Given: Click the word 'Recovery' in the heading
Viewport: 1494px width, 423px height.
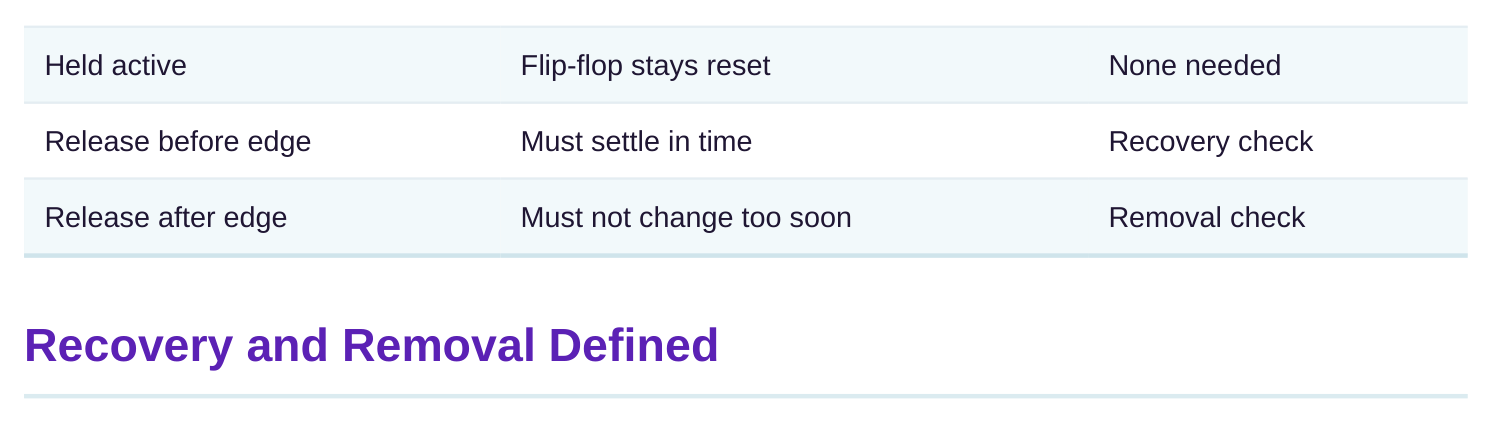Looking at the screenshot, I should 128,345.
